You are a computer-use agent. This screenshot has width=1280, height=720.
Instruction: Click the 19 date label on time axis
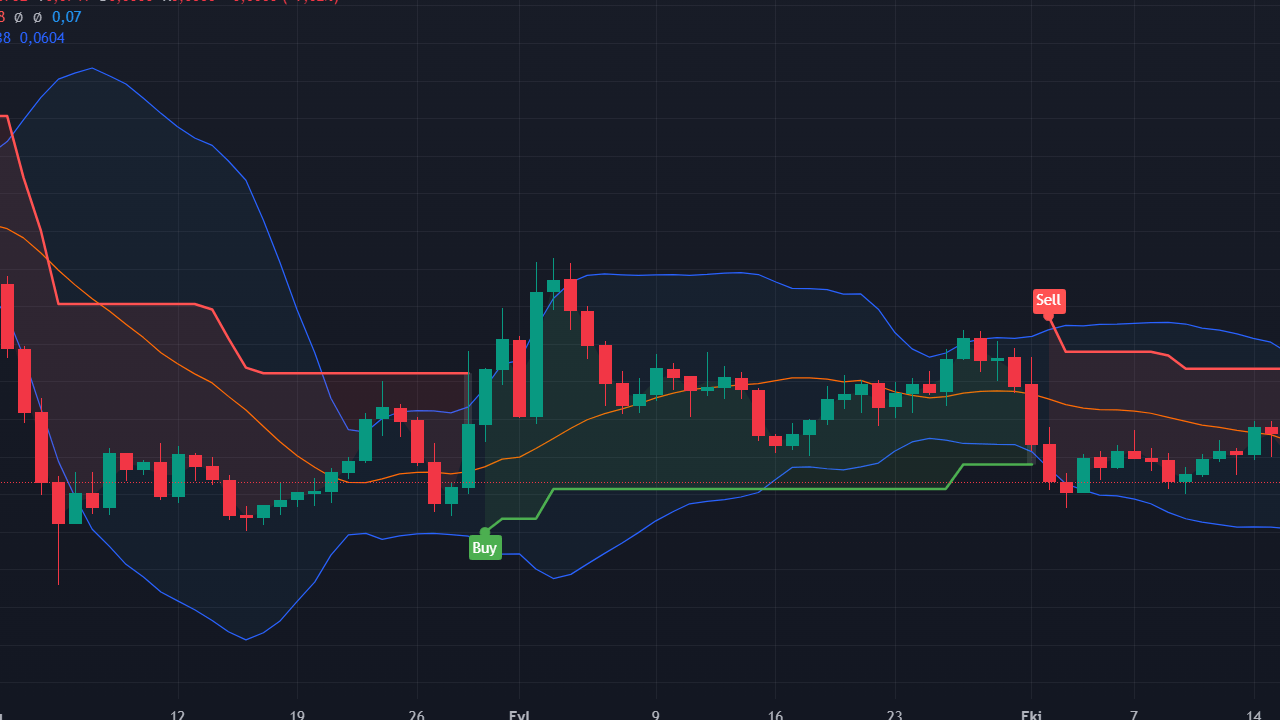(297, 714)
